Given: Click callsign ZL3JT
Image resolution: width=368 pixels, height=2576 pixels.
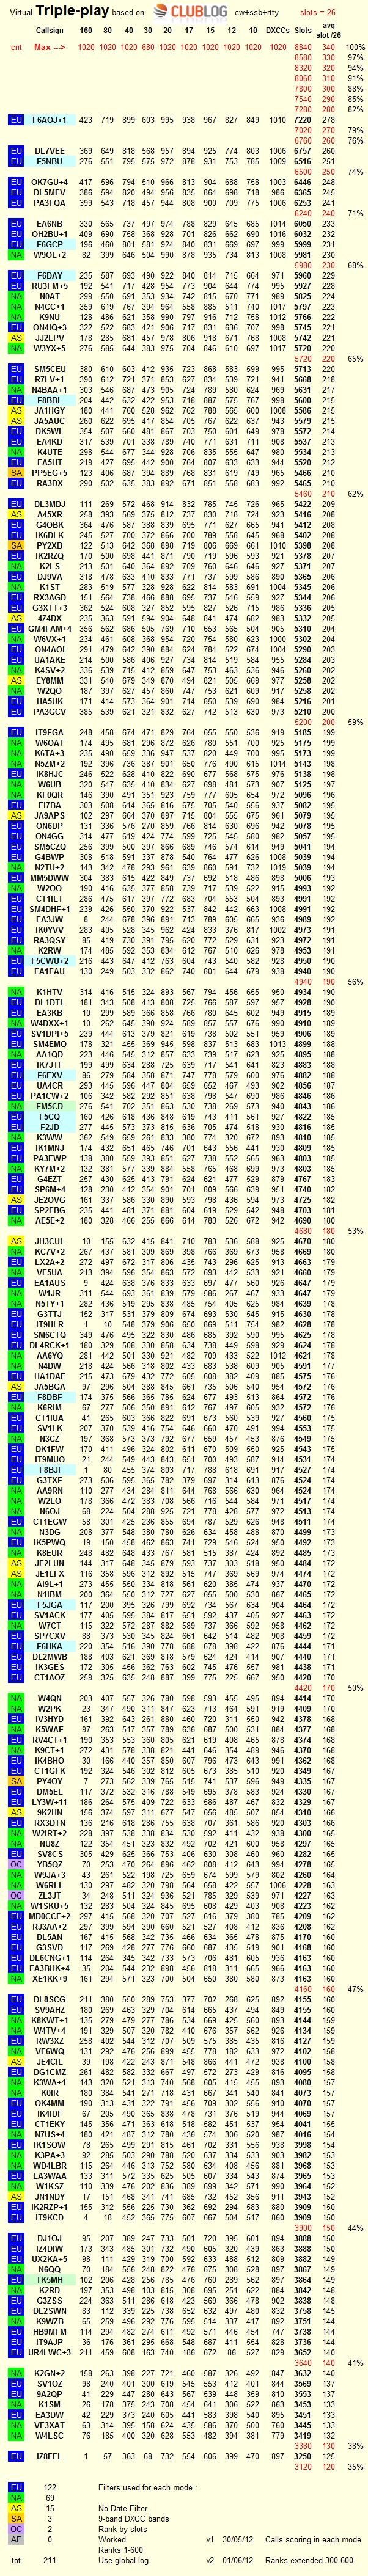Looking at the screenshot, I should [49, 1895].
